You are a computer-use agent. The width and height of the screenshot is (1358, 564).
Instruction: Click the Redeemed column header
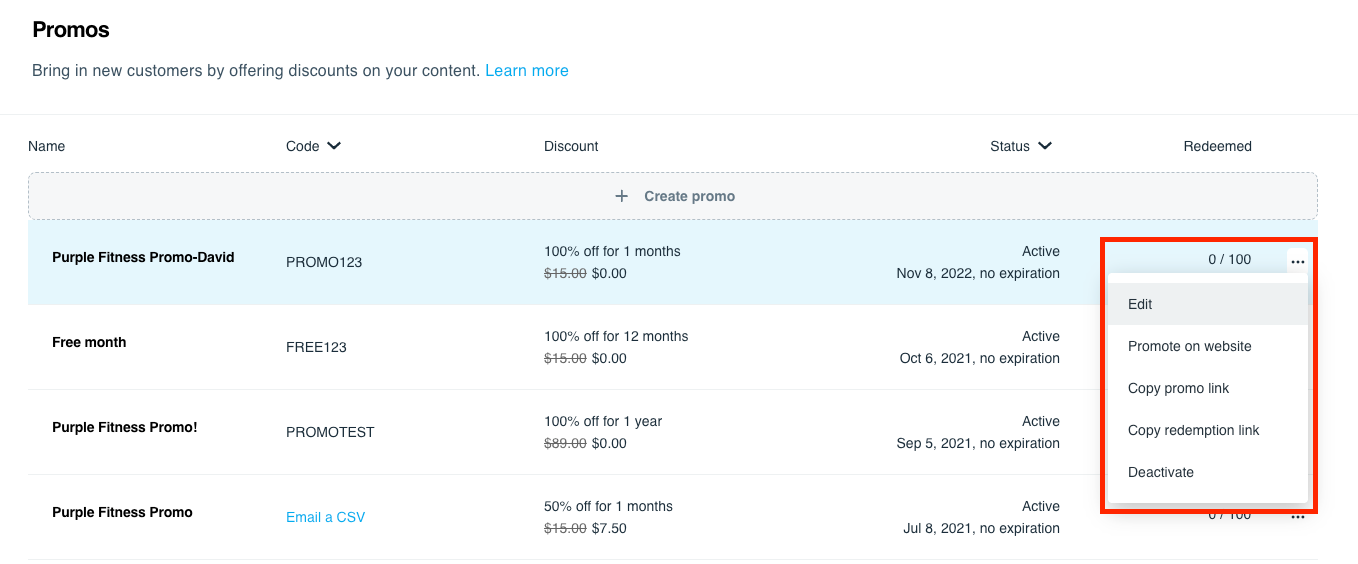(1217, 146)
